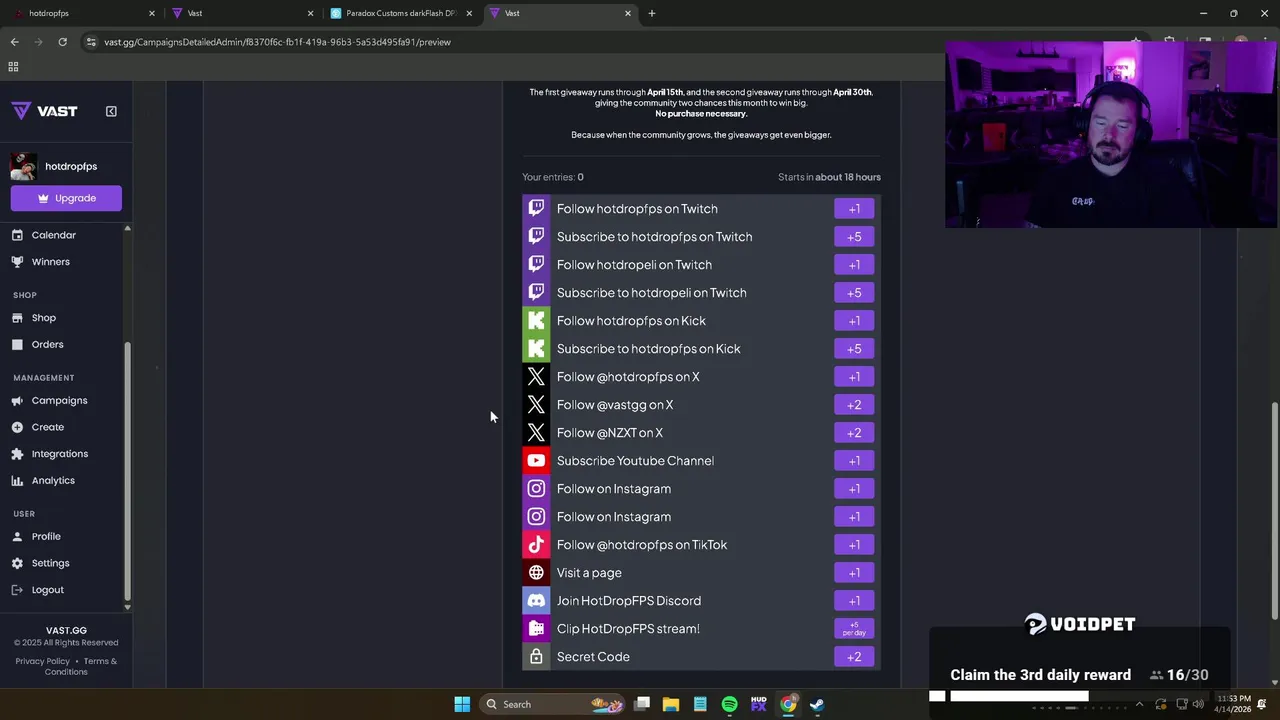
Task: Click the Follow hotdropeli on Twitch text
Action: tap(634, 265)
